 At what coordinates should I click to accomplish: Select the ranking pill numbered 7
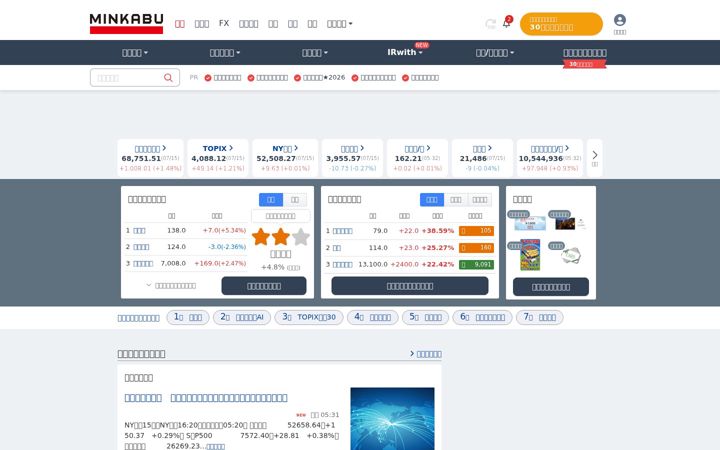(x=540, y=317)
